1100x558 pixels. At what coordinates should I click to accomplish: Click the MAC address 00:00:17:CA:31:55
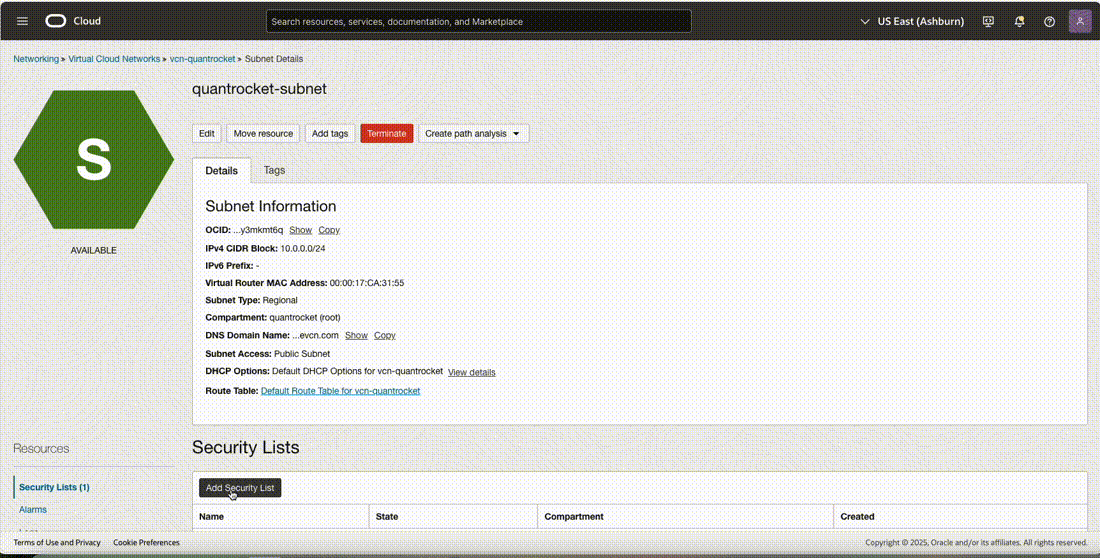click(367, 283)
